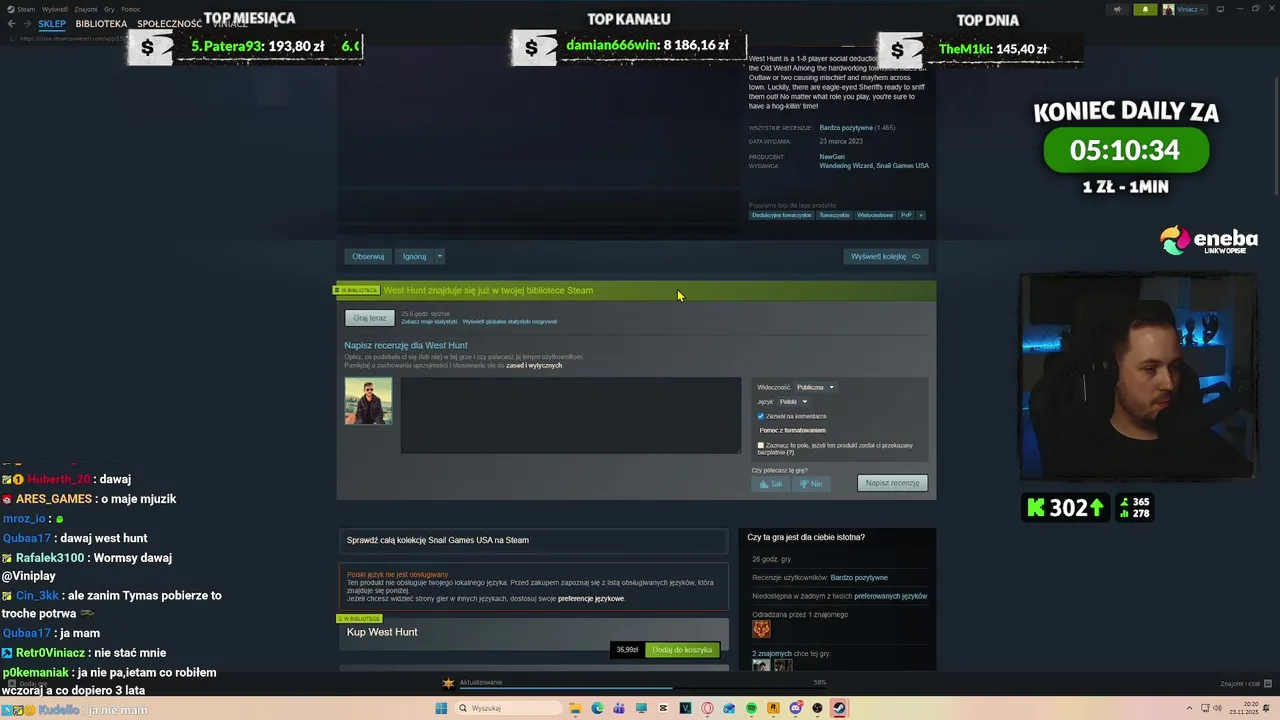Open Snail Games USA collection banner

(x=534, y=540)
